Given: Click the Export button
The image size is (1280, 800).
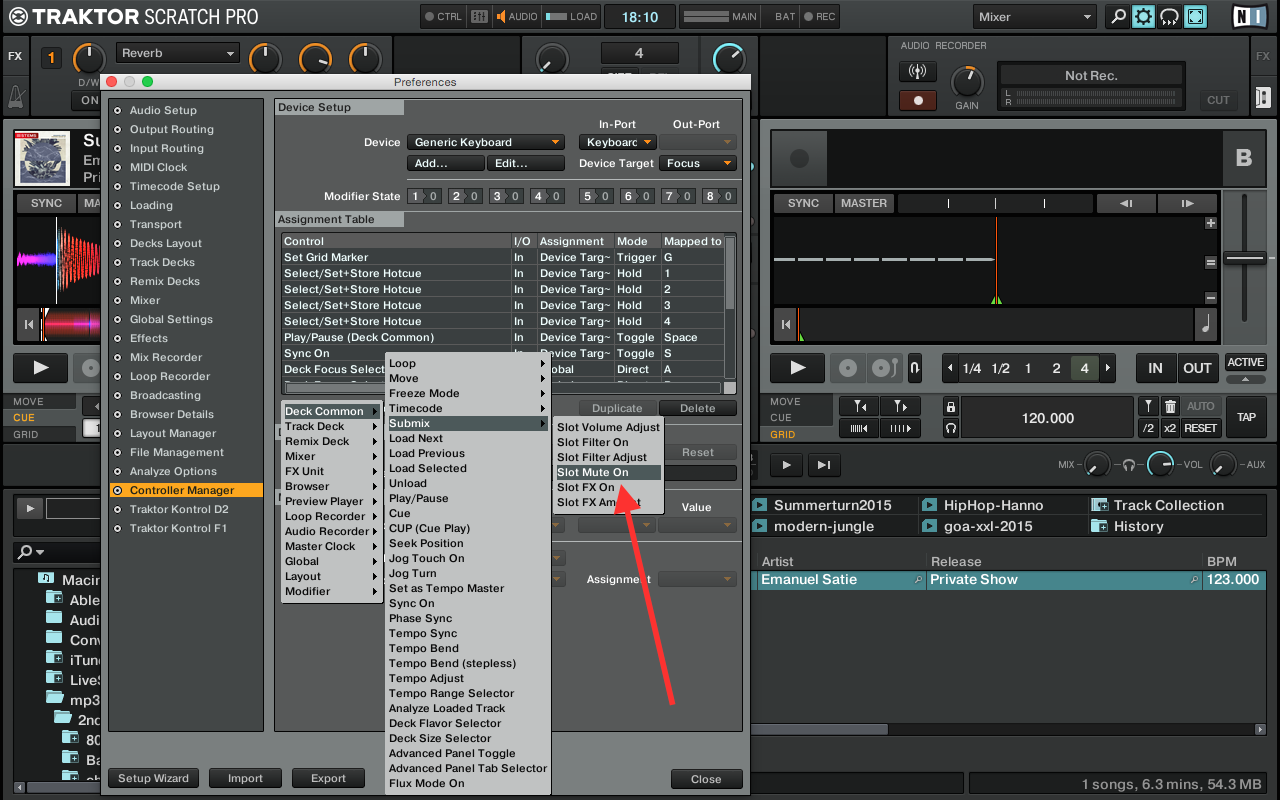Looking at the screenshot, I should coord(328,778).
